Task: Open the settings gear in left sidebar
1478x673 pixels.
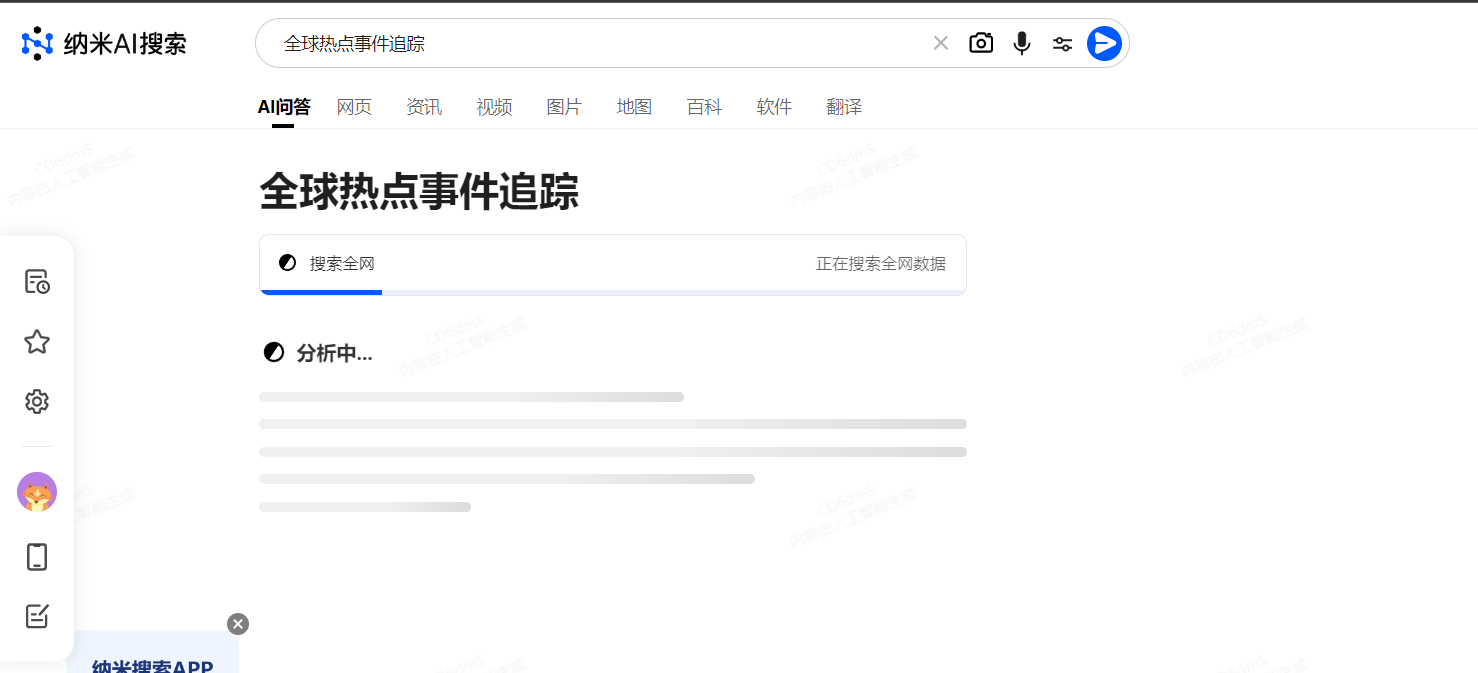Action: click(36, 401)
